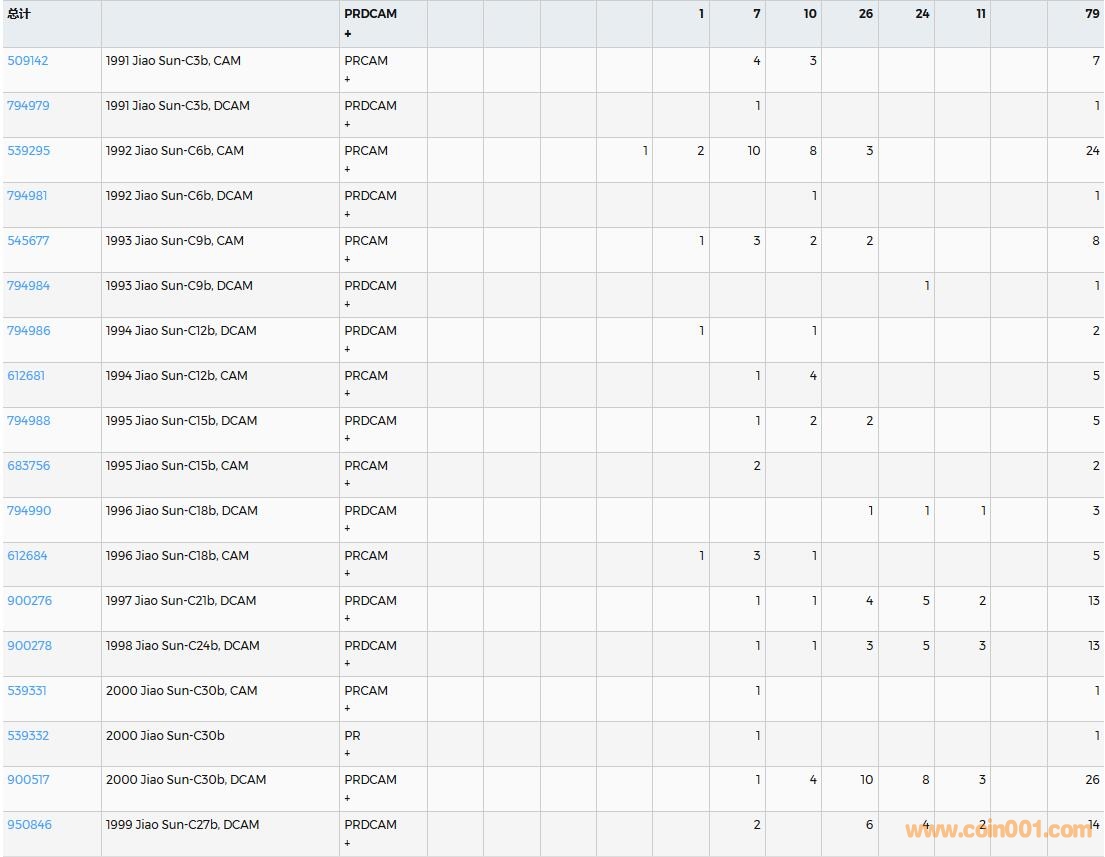The height and width of the screenshot is (857, 1105).
Task: Click the 539295 coin number link
Action: coord(28,151)
